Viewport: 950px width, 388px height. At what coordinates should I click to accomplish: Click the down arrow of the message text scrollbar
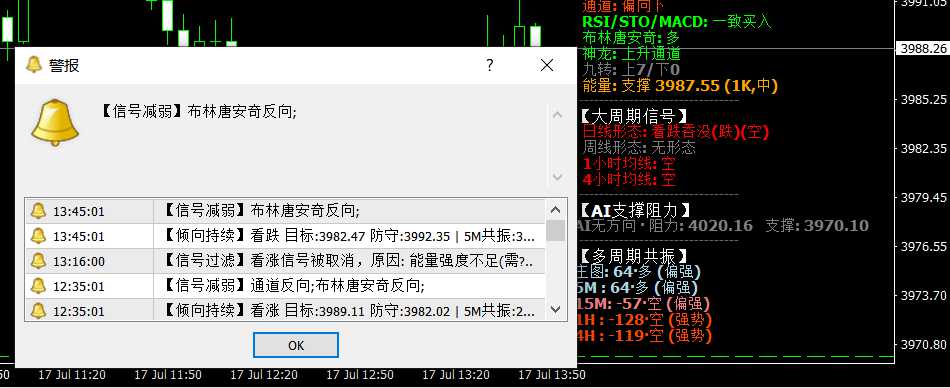[x=557, y=177]
